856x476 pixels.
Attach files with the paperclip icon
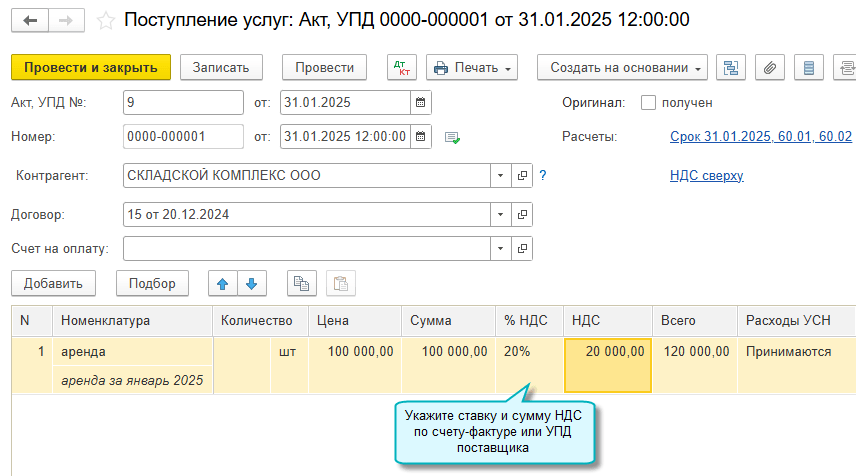point(770,68)
